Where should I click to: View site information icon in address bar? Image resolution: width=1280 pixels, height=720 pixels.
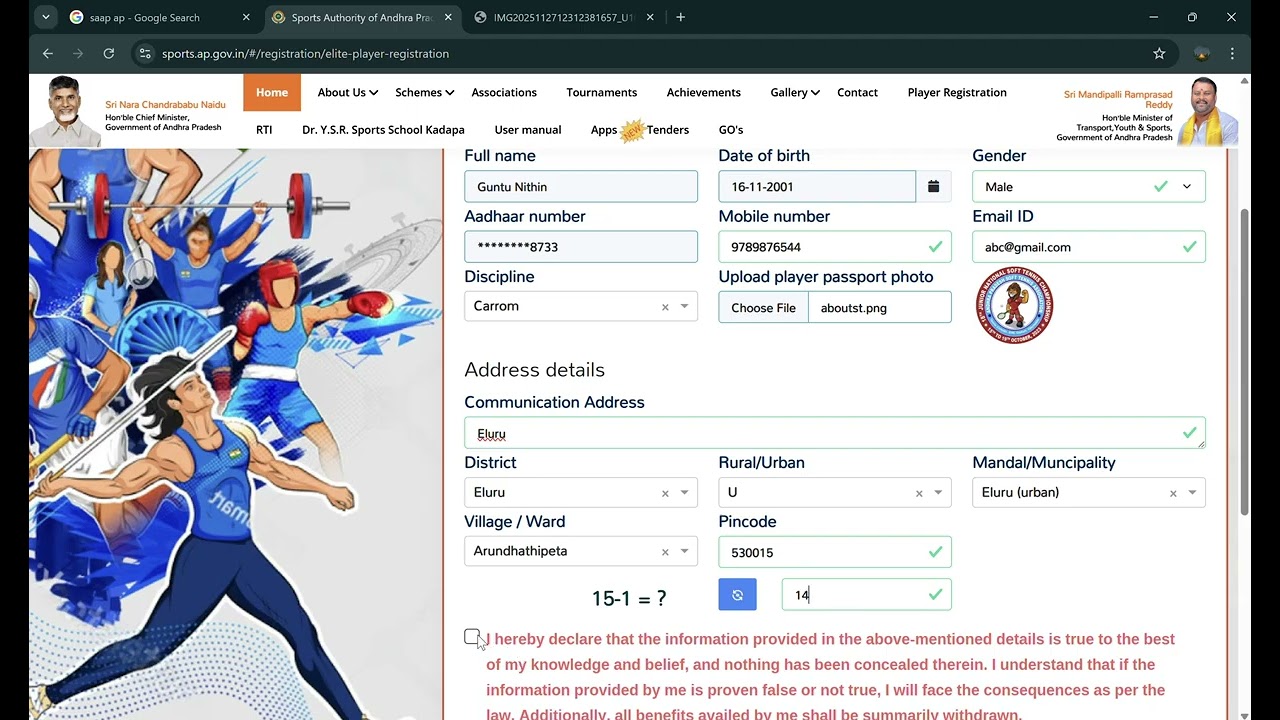pyautogui.click(x=145, y=53)
